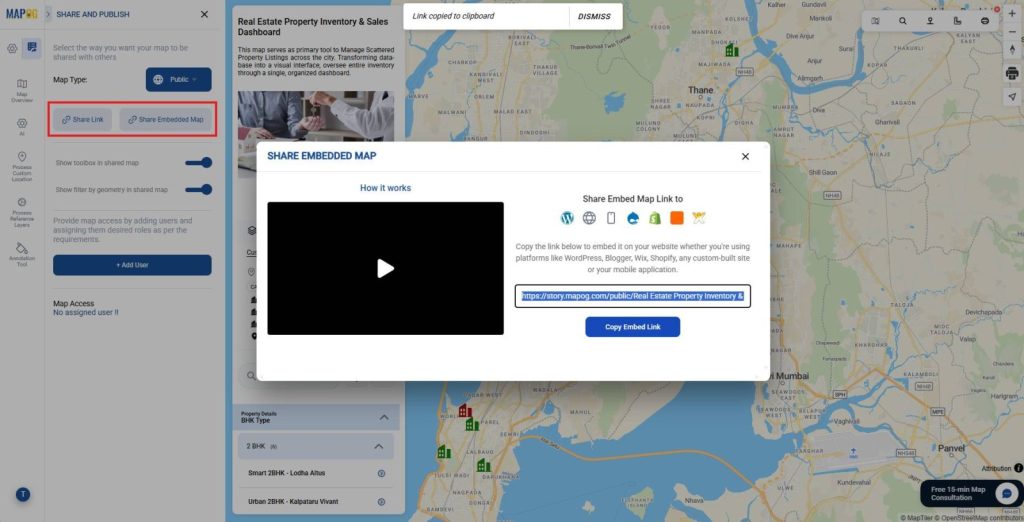This screenshot has height=522, width=1024.
Task: Click Copy Embed Link button
Action: coord(632,327)
